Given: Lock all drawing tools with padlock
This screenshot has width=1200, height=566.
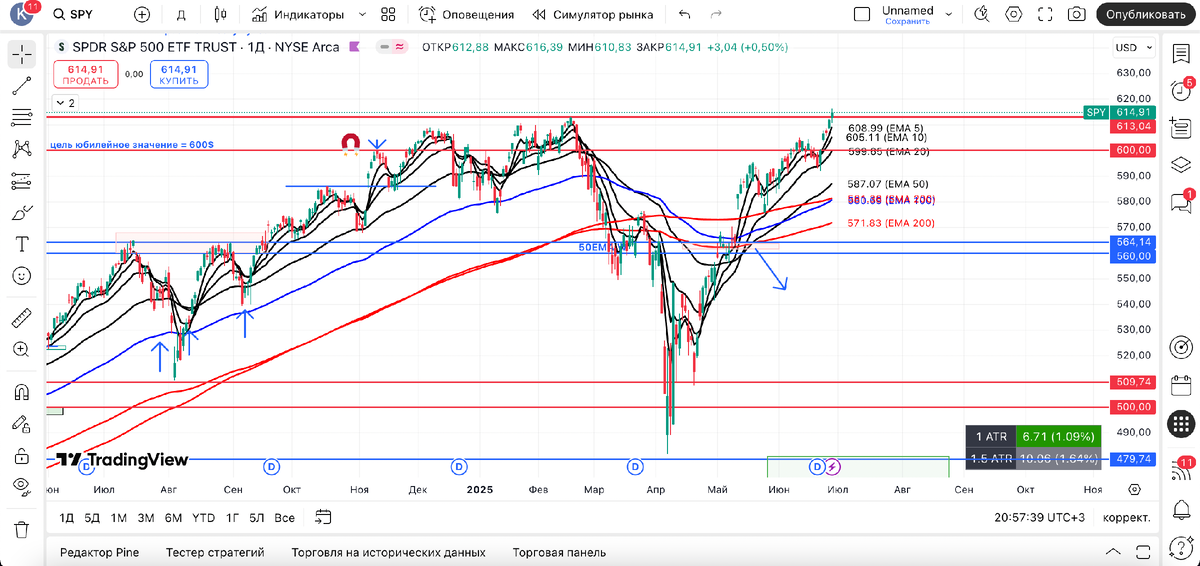Looking at the screenshot, I should coord(21,456).
